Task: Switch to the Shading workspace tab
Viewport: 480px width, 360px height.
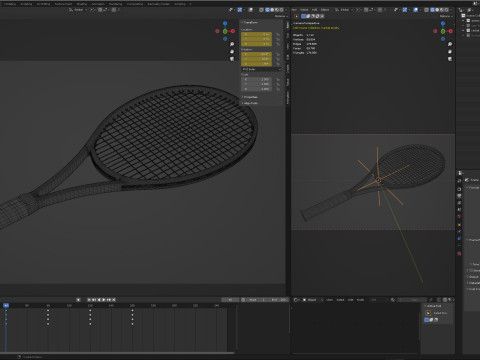Action: [82, 4]
